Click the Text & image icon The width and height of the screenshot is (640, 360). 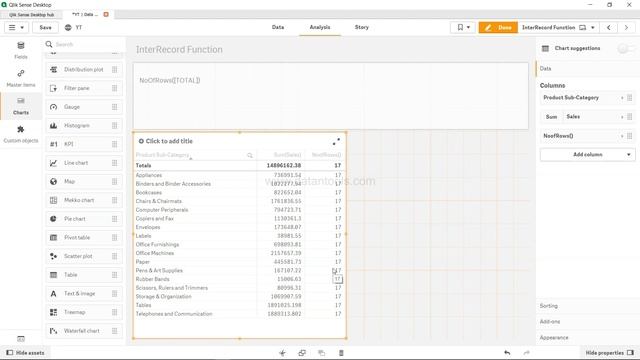tap(53, 293)
